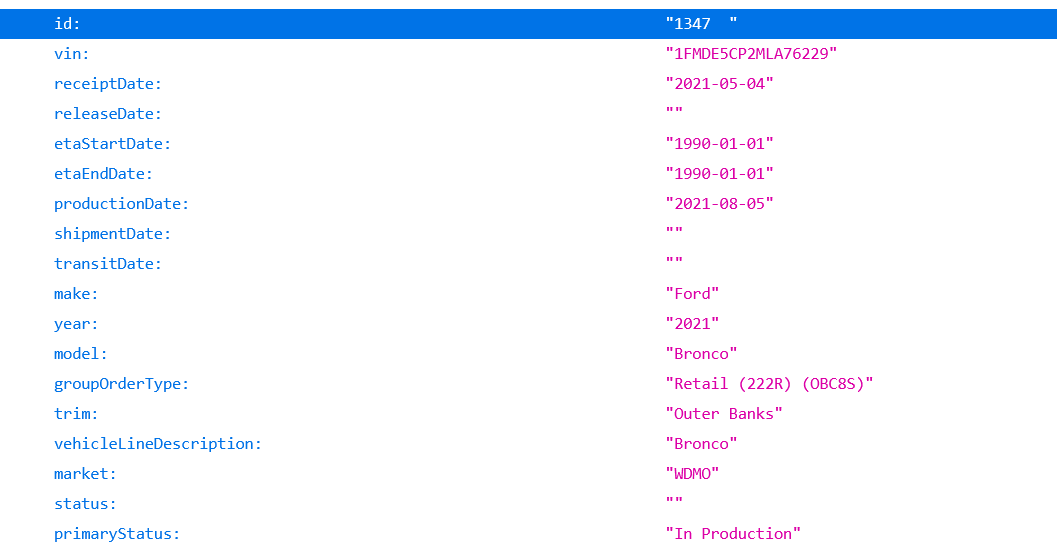The image size is (1057, 555).
Task: Select the receiptDate value "2021-05-04"
Action: [719, 84]
